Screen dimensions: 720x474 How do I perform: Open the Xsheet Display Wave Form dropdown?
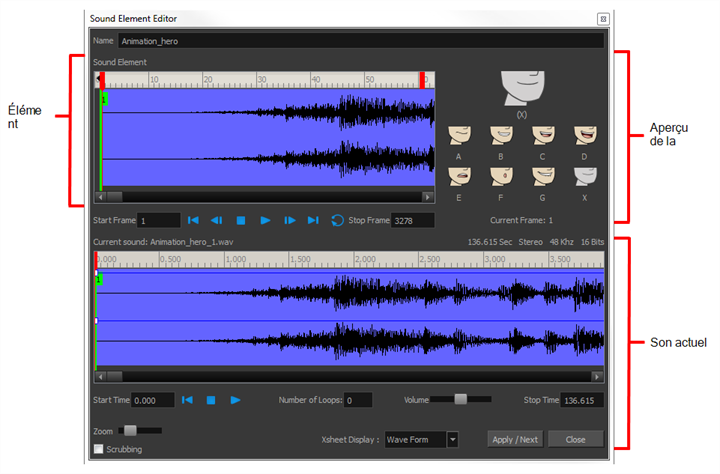(453, 440)
